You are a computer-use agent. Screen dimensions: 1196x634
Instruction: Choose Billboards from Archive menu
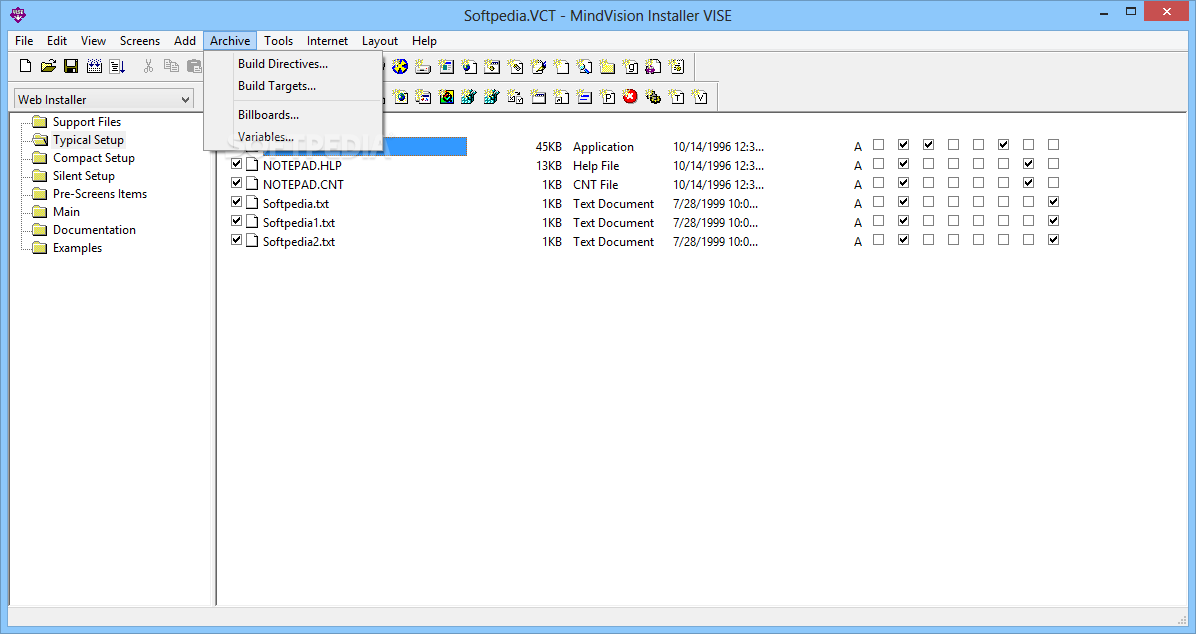point(293,115)
